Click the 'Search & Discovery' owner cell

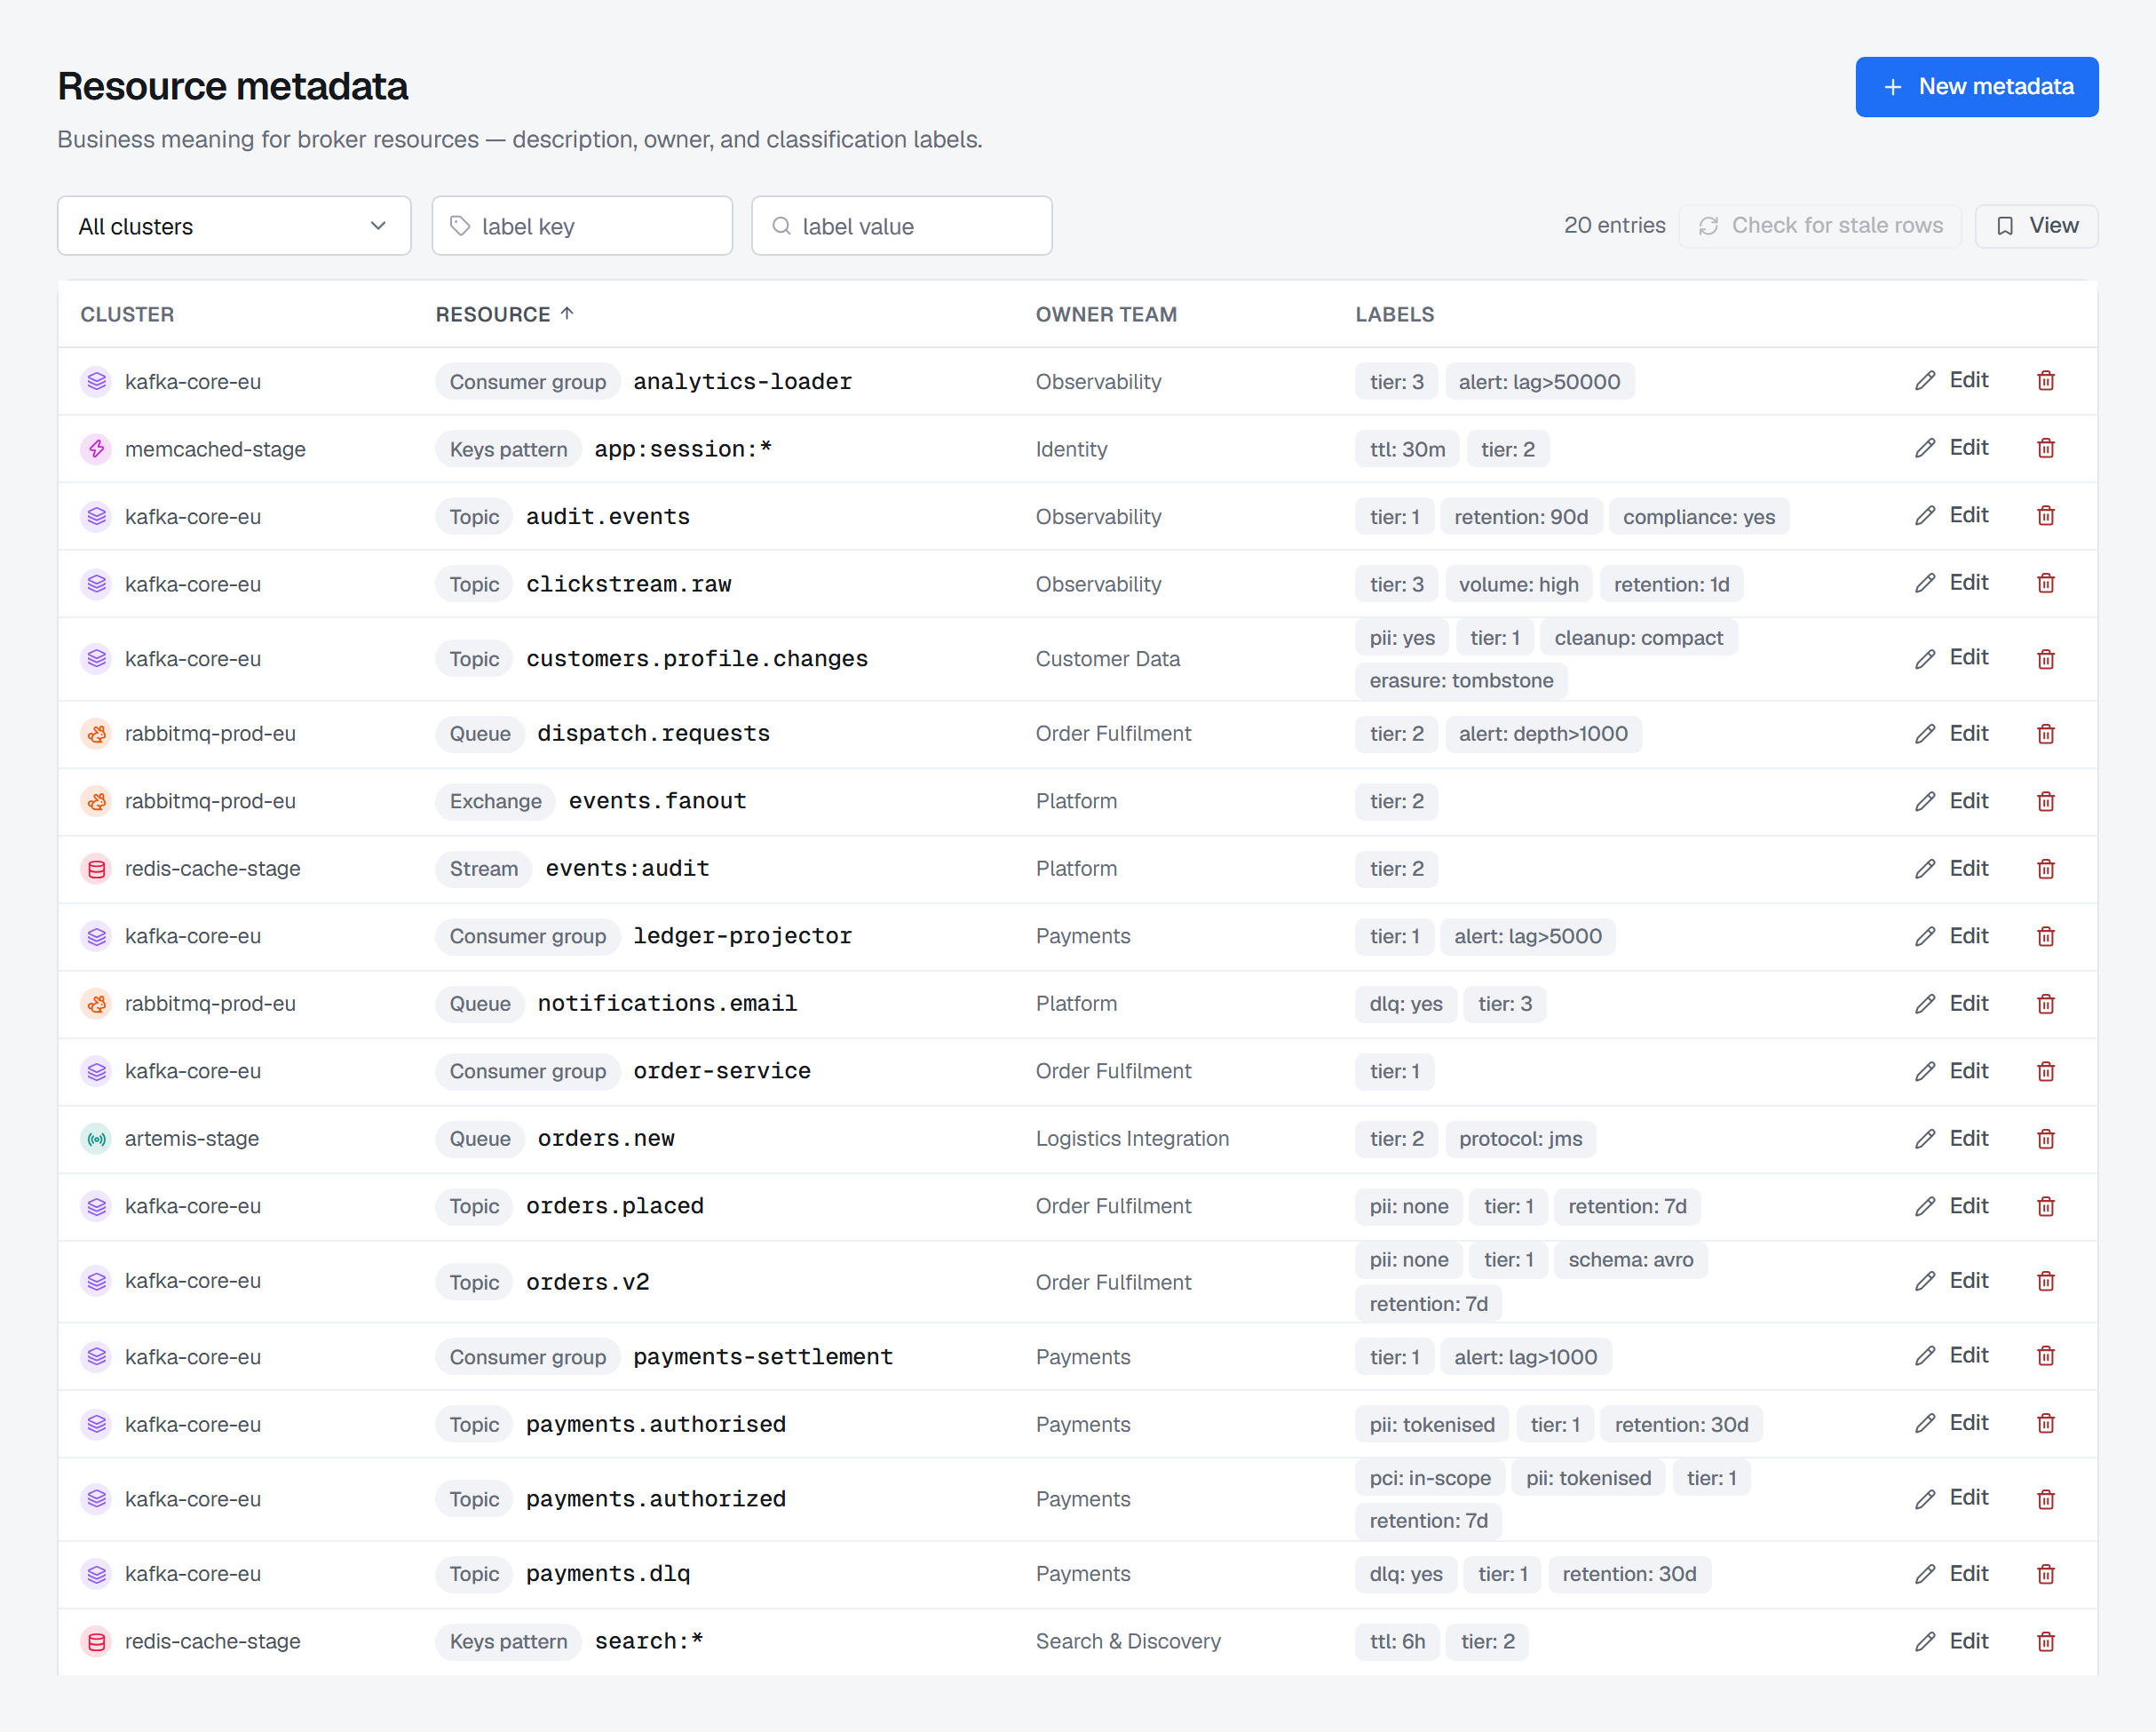(1128, 1641)
